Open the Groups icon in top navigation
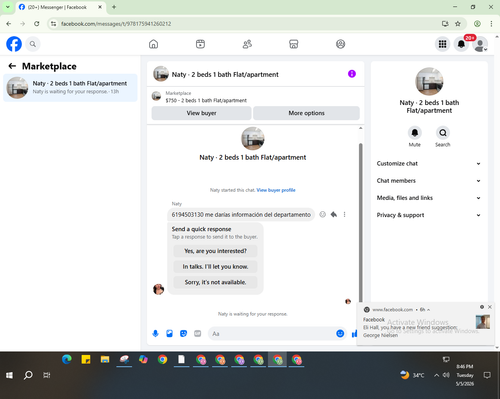Image resolution: width=500 pixels, height=399 pixels. click(340, 44)
